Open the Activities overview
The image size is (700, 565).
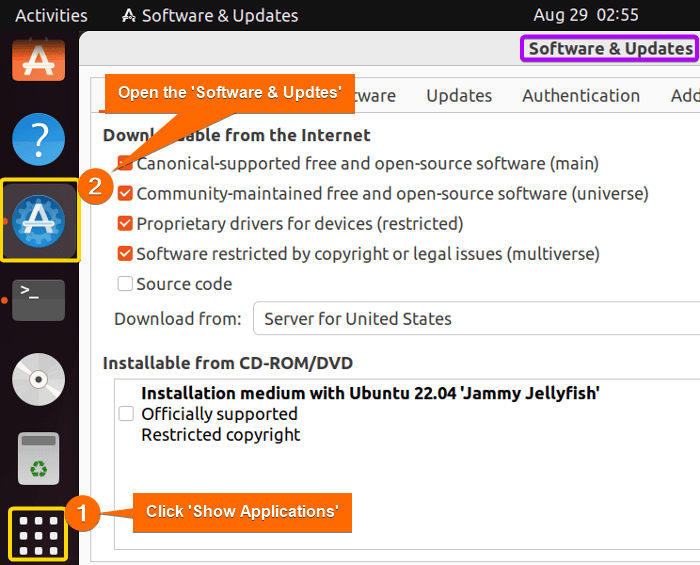tap(51, 16)
